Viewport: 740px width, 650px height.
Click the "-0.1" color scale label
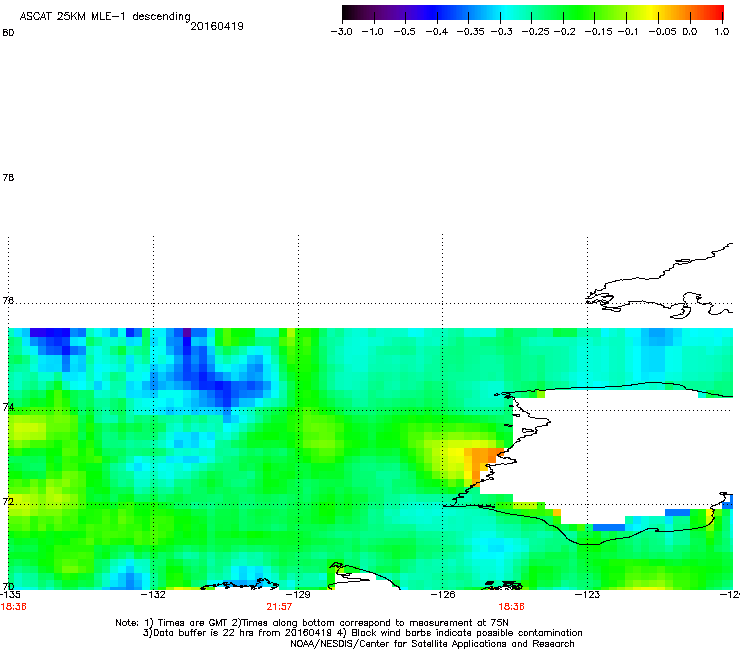pyautogui.click(x=627, y=32)
